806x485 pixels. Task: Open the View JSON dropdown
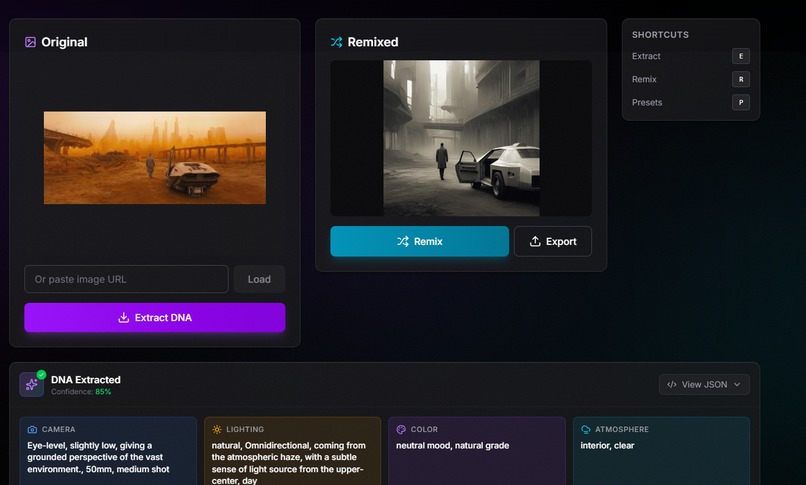[704, 384]
